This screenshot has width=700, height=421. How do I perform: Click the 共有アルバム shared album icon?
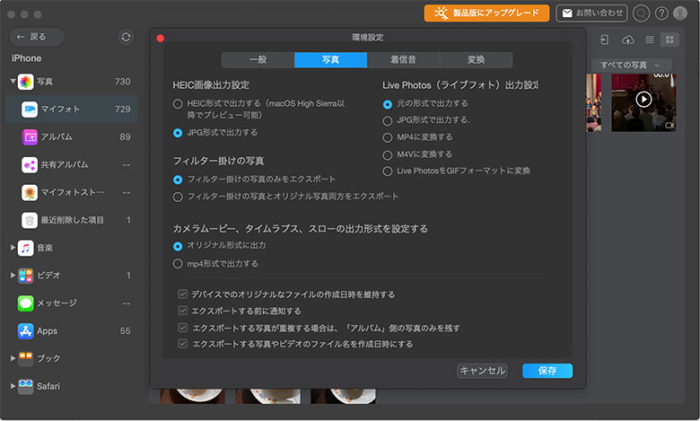29,165
